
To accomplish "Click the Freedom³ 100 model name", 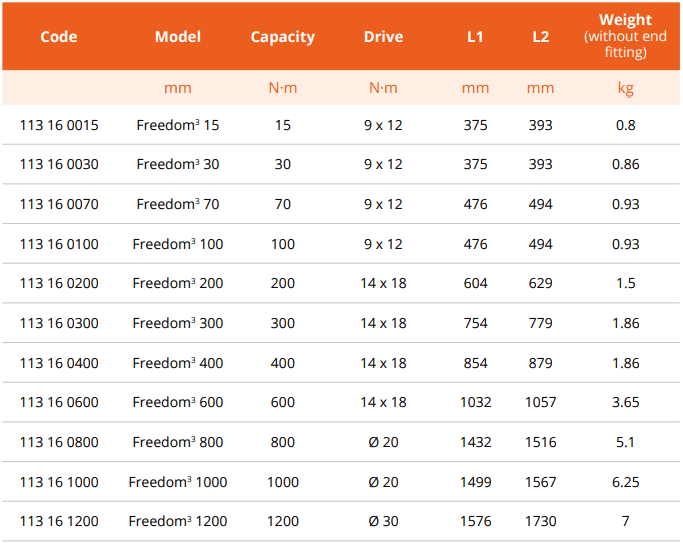I will click(178, 244).
